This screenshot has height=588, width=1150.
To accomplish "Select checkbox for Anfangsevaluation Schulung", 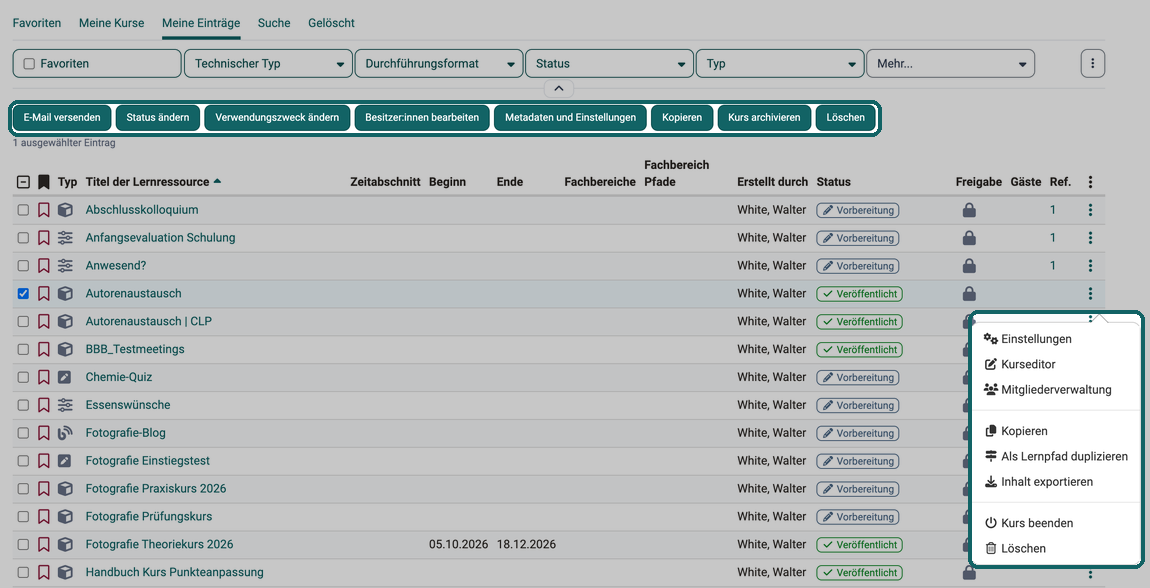I will tap(23, 238).
